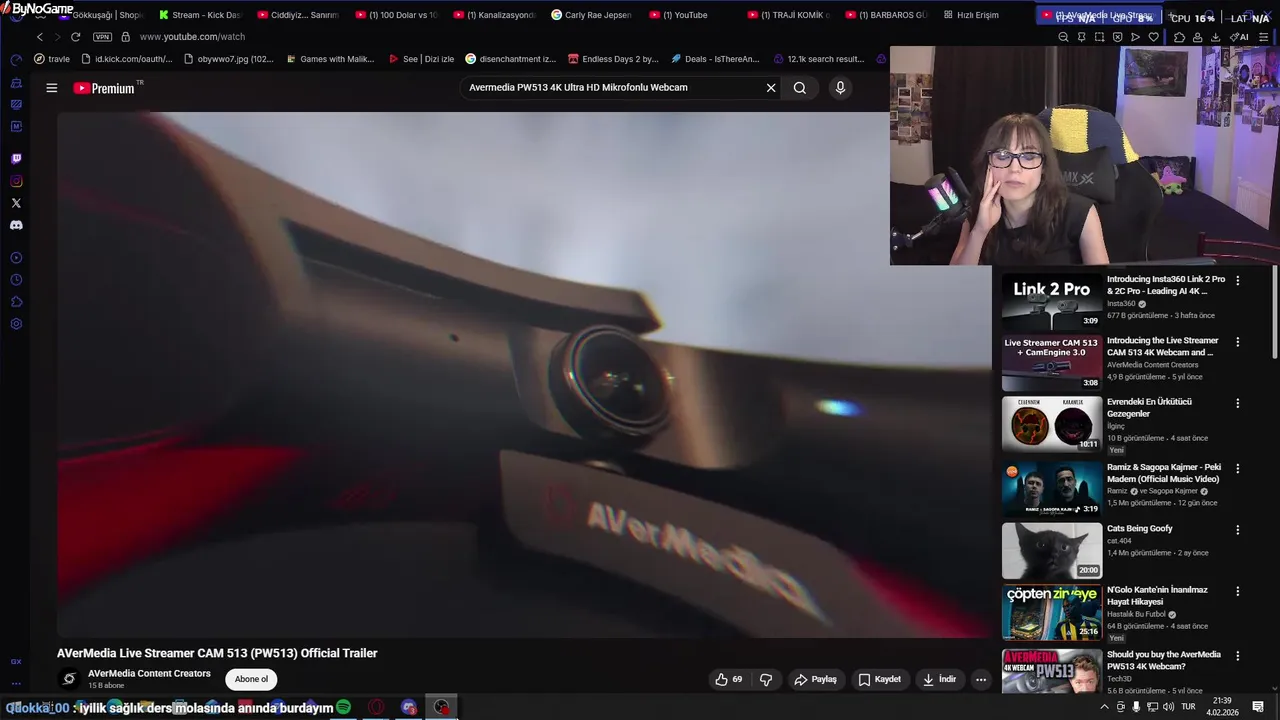This screenshot has width=1280, height=720.
Task: Open browser toolbar search magnifier icon
Action: [1063, 37]
